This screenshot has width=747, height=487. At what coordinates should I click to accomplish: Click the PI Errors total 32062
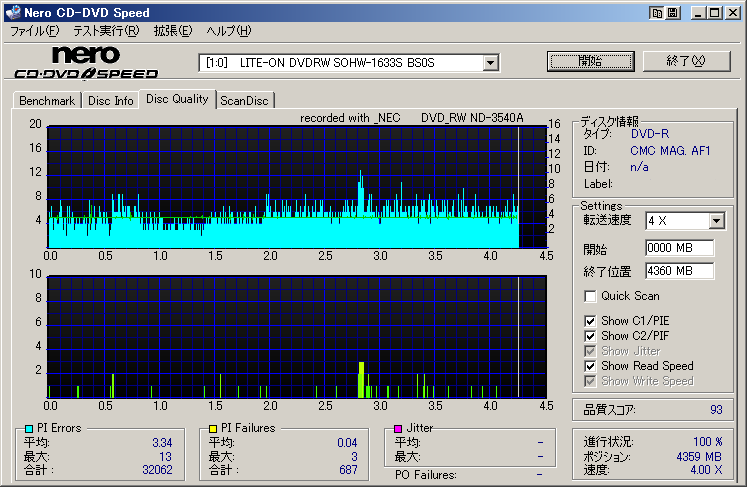(157, 470)
